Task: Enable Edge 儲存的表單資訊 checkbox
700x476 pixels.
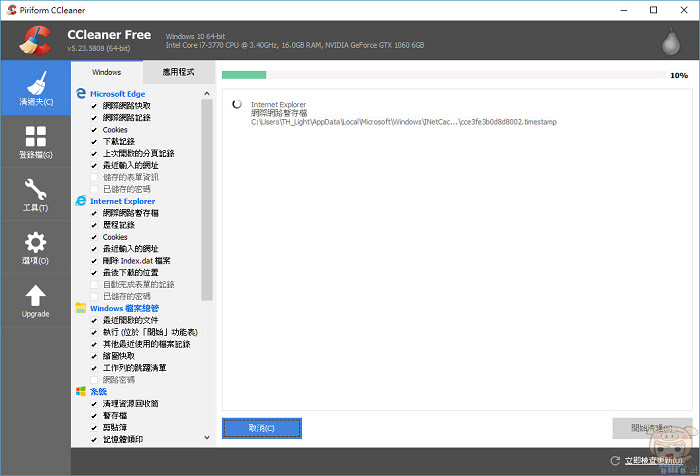Action: [x=94, y=177]
